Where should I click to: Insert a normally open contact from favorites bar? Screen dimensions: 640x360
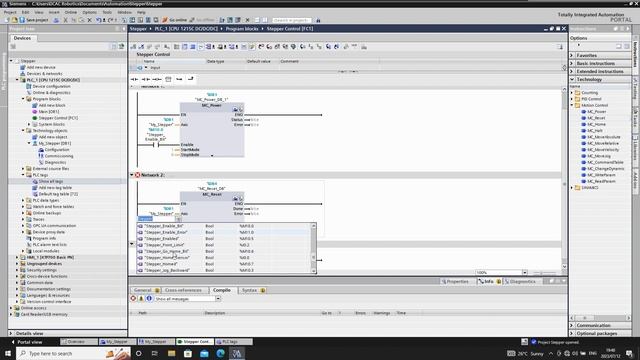point(134,79)
